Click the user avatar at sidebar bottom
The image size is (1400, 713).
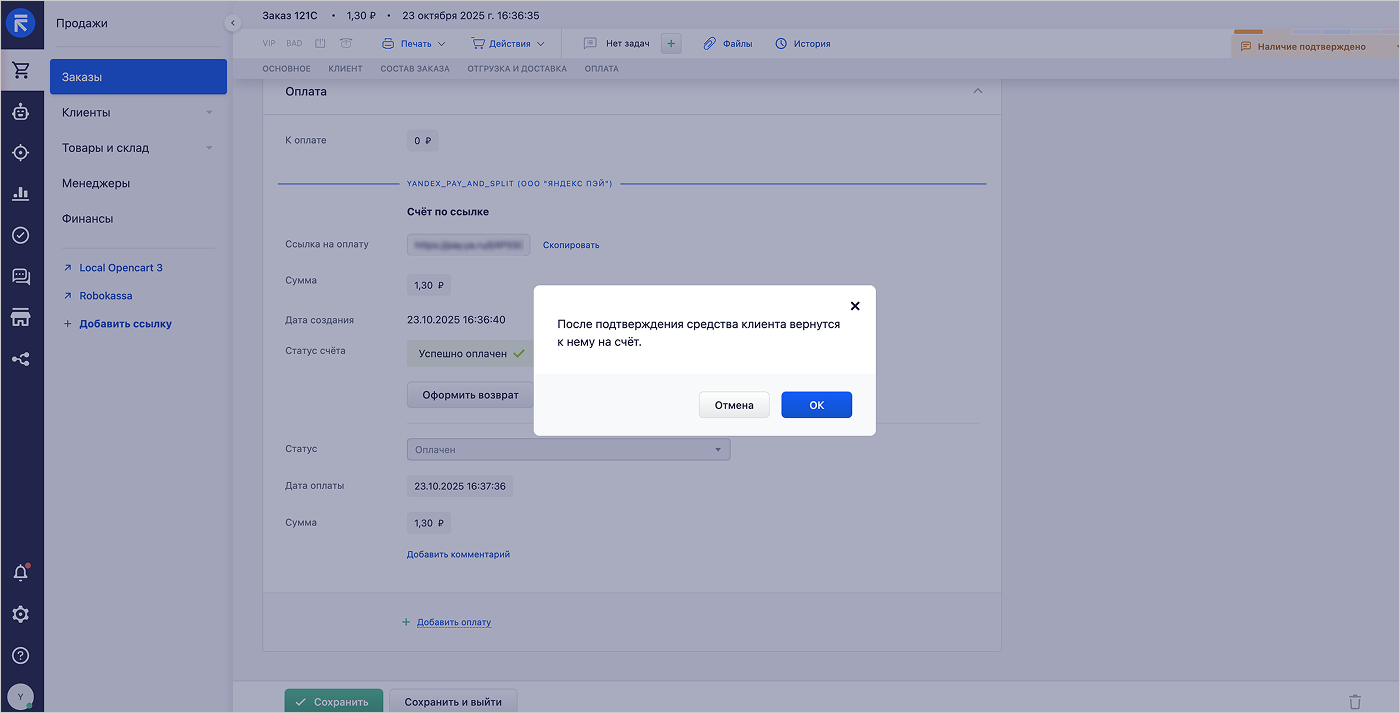(x=20, y=696)
